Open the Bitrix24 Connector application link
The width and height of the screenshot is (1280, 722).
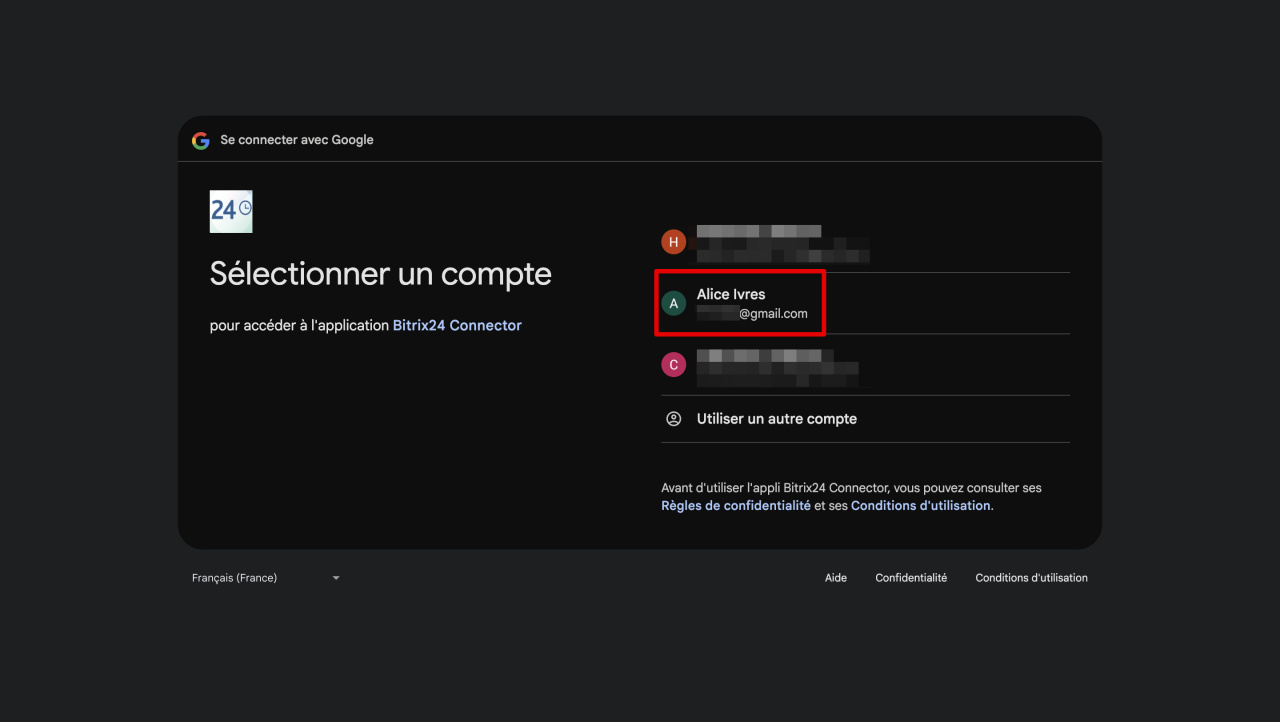[x=457, y=326]
